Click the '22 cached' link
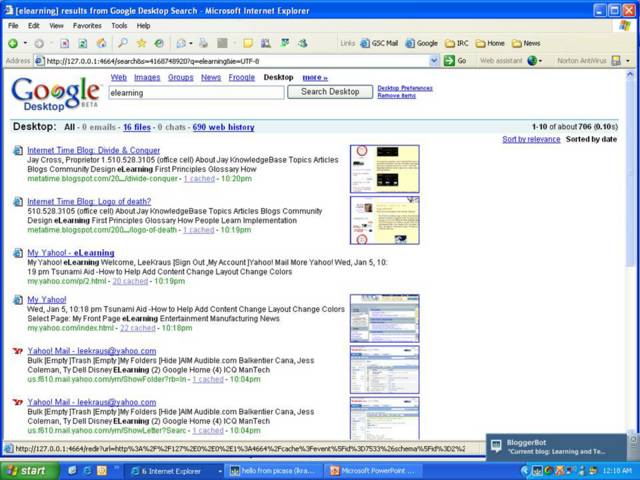Image resolution: width=640 pixels, height=480 pixels. pyautogui.click(x=138, y=328)
